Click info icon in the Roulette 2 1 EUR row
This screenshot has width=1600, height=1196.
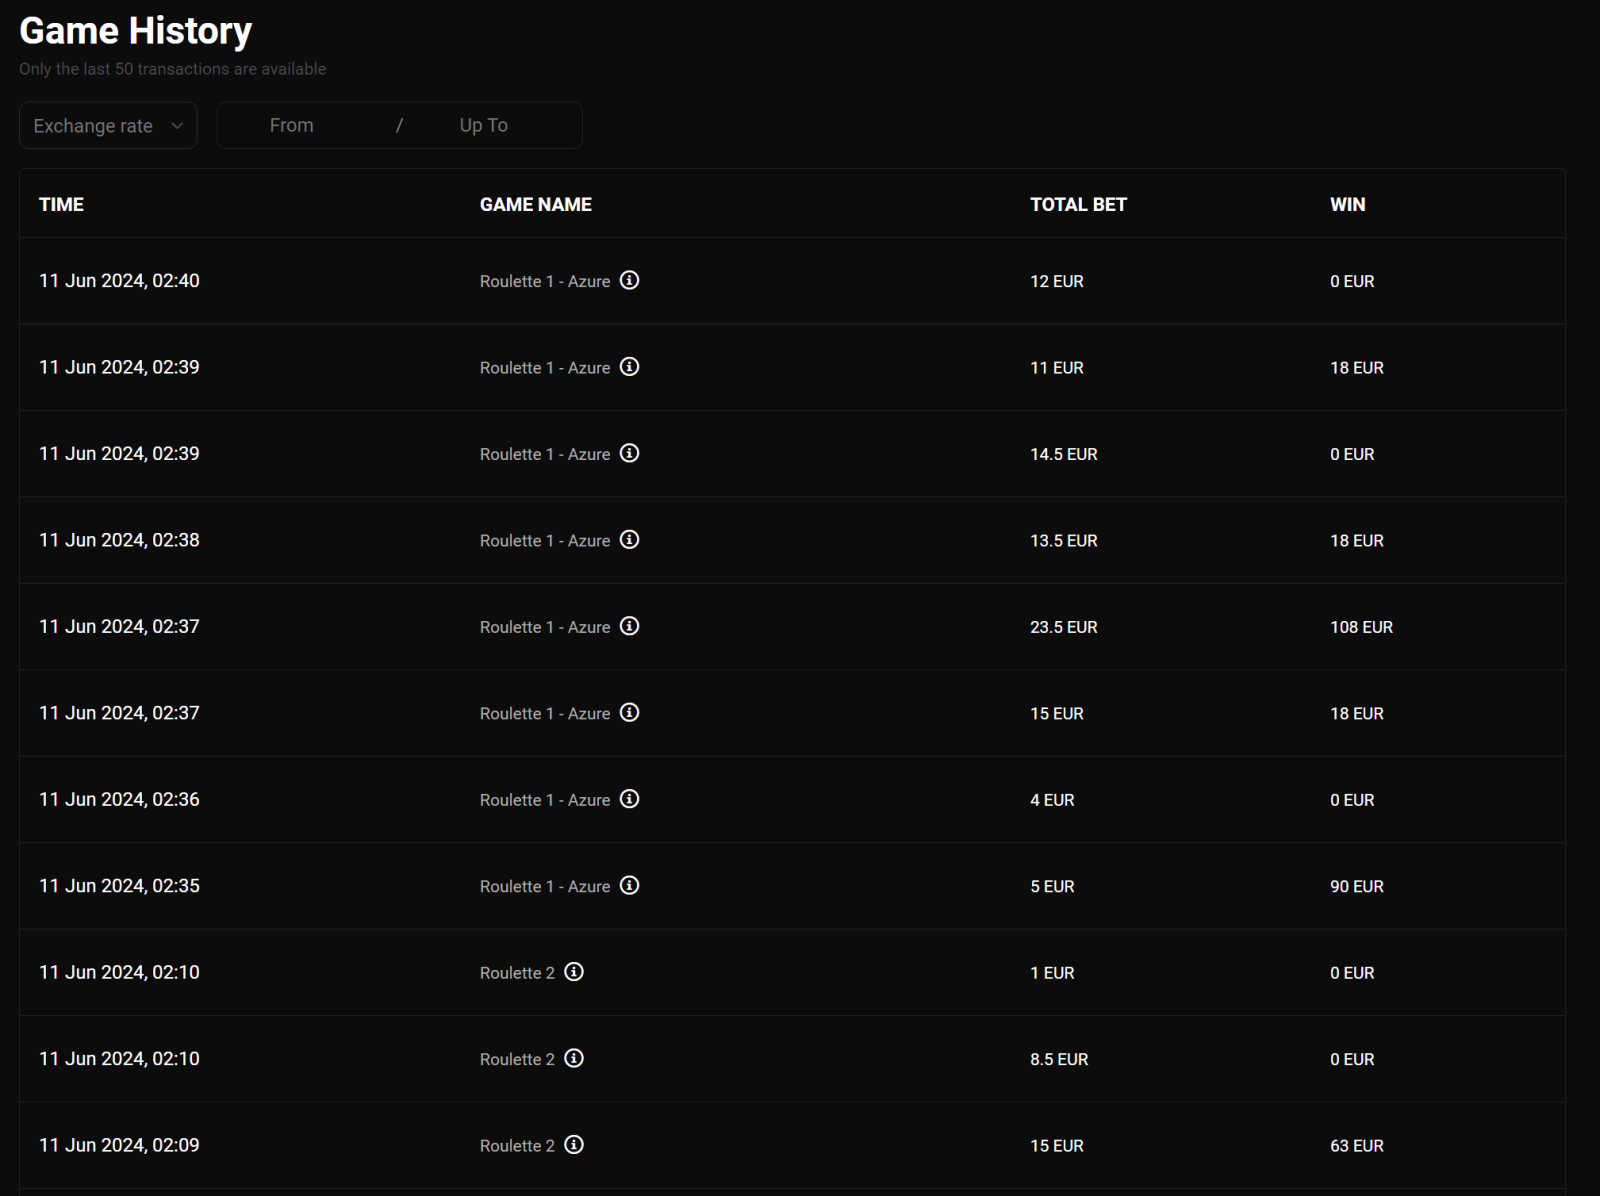(x=574, y=972)
